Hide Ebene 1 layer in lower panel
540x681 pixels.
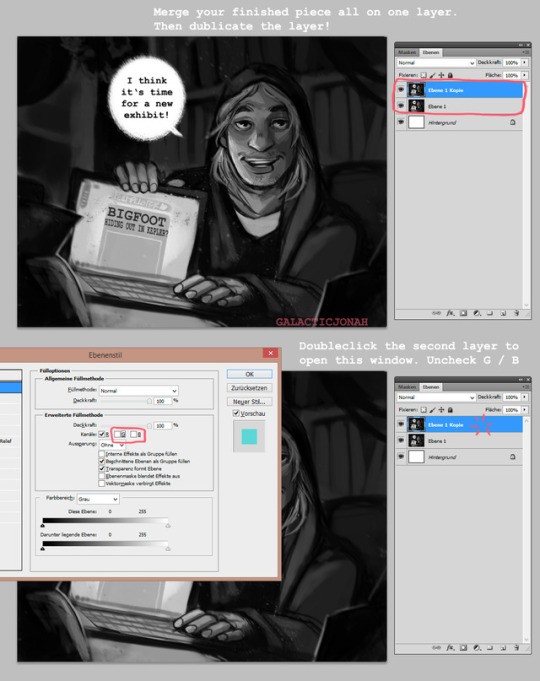point(401,440)
